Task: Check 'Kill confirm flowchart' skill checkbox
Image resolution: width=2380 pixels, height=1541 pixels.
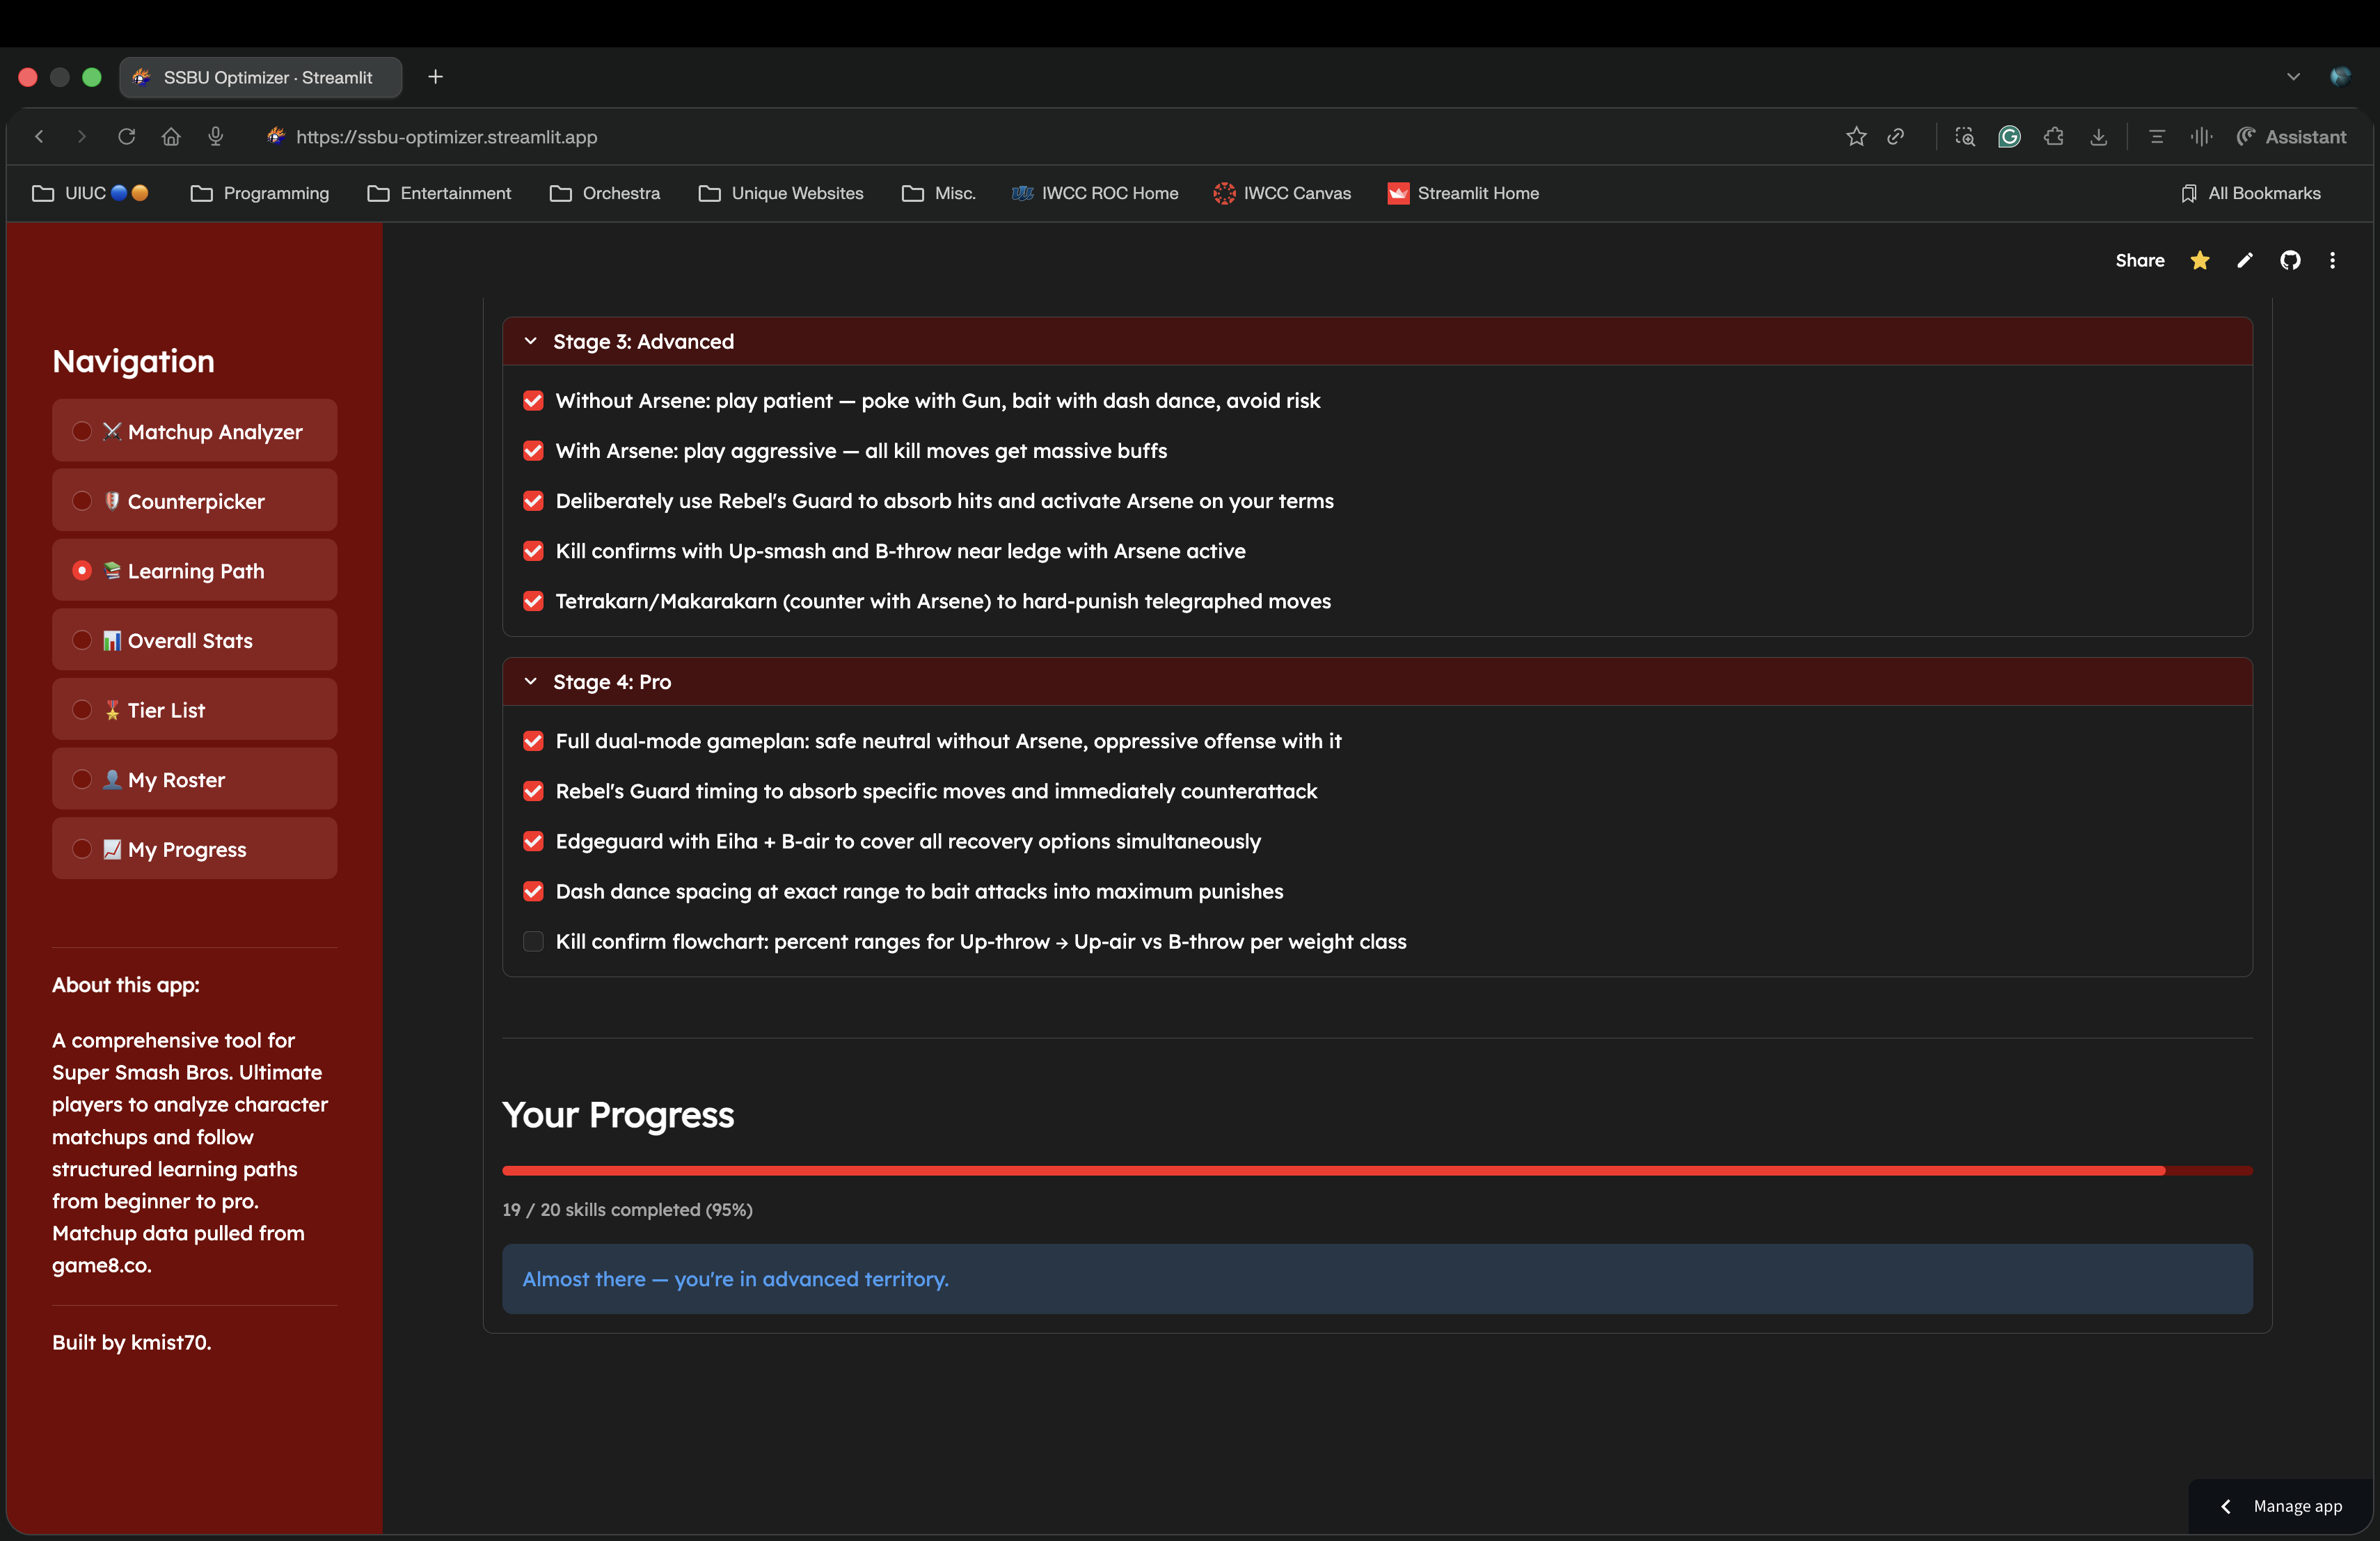Action: click(533, 941)
